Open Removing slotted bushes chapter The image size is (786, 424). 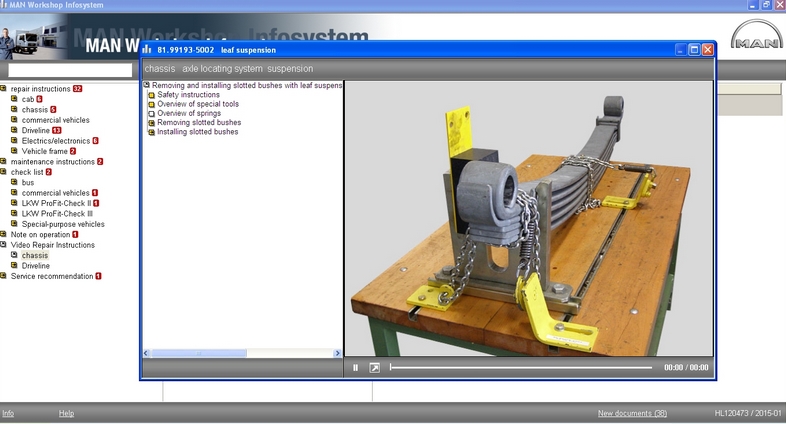click(199, 122)
